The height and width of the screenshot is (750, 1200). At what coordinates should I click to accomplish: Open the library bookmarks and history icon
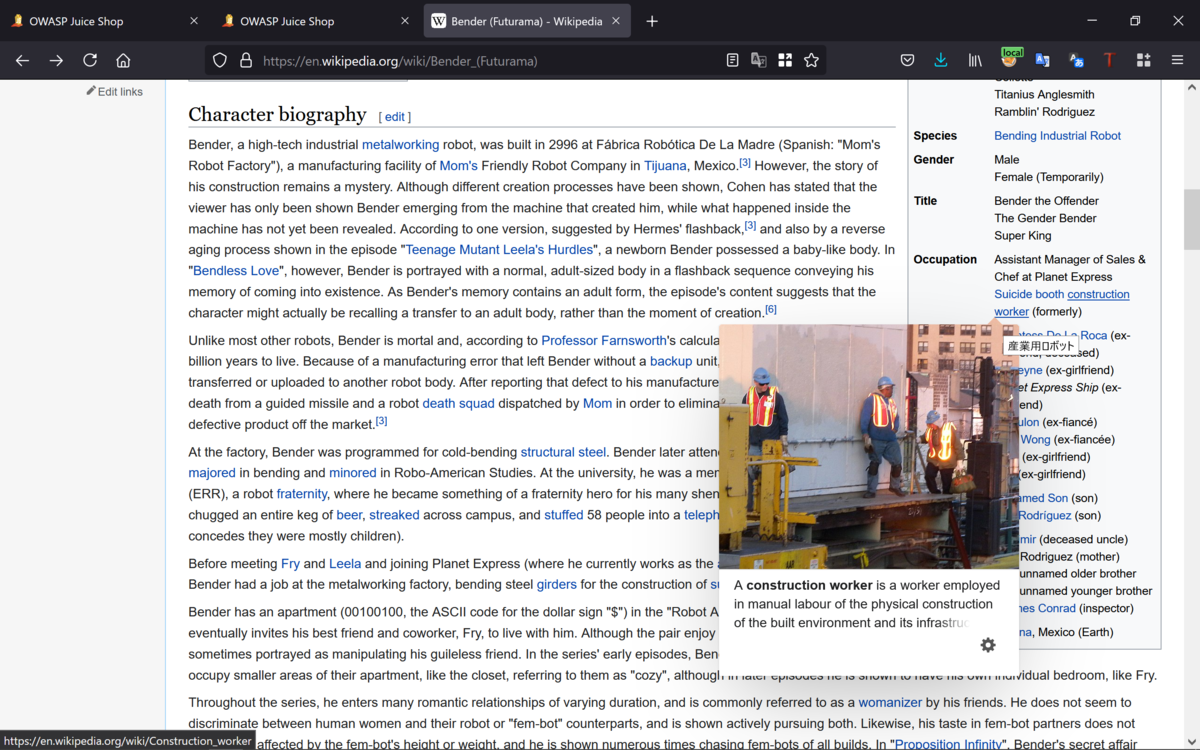pos(975,60)
